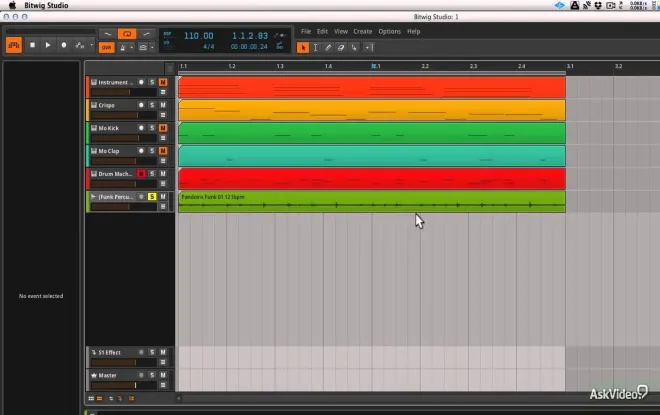Open the automation write mode dropdown arrow
660x415 pixels.
[x=92, y=45]
